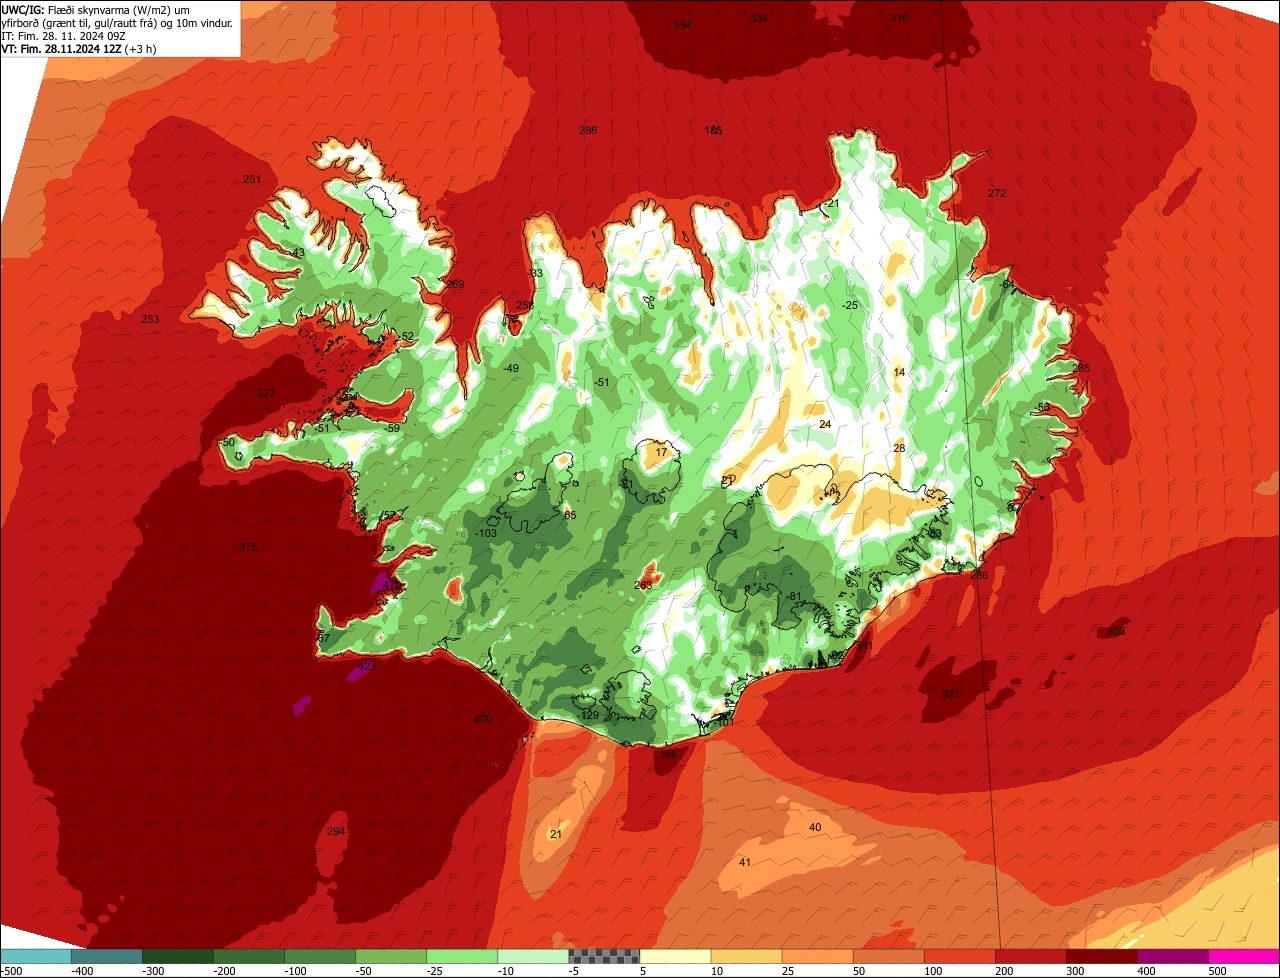Click the orange swatch between 50 and 100
The width and height of the screenshot is (1280, 978).
point(888,956)
